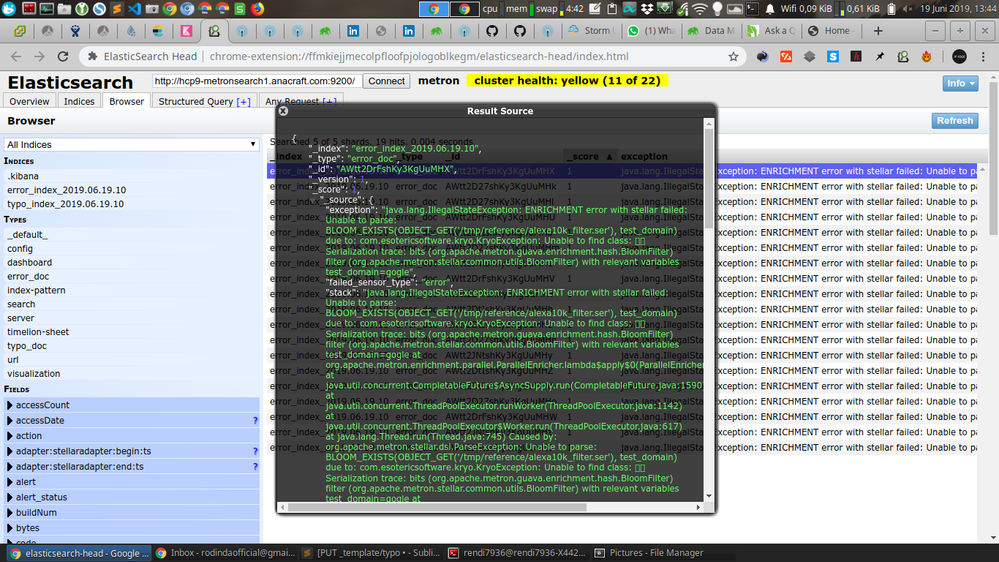This screenshot has height=562, width=999.
Task: Close the Result Source dialog
Action: tap(284, 111)
